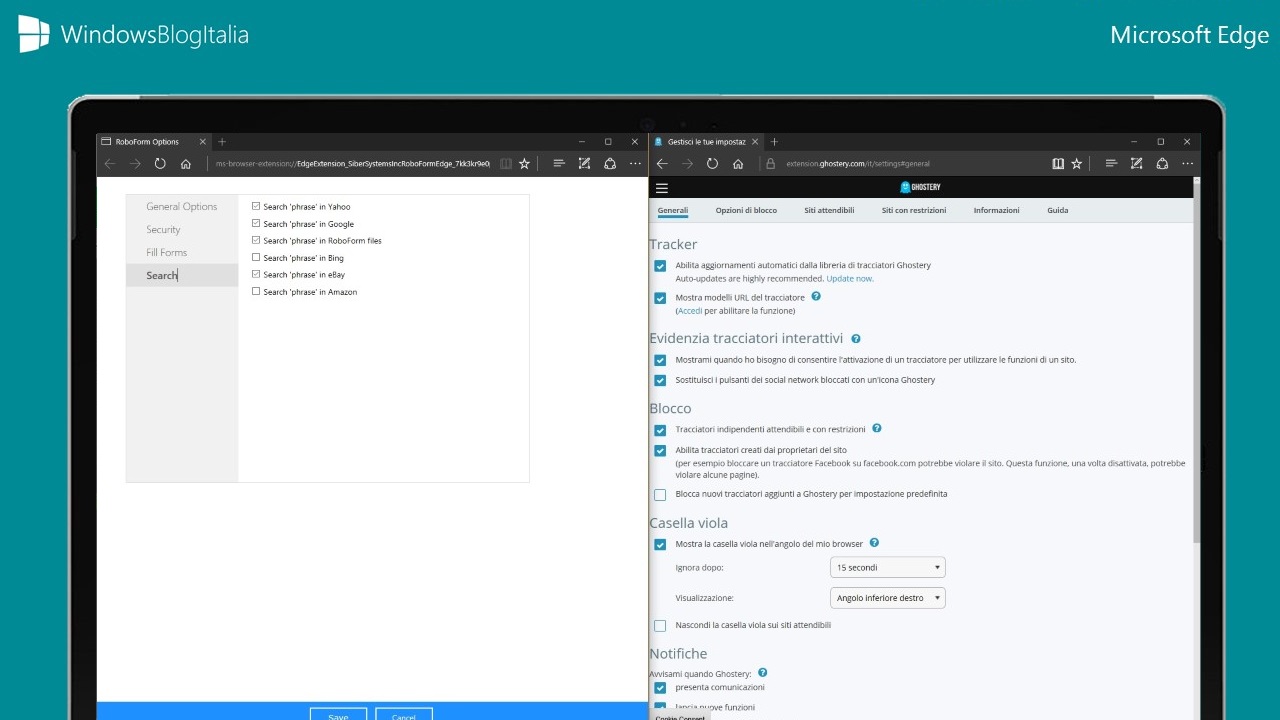Viewport: 1280px width, 720px height.
Task: Go back in the RoboForm Options window
Action: pyautogui.click(x=110, y=164)
